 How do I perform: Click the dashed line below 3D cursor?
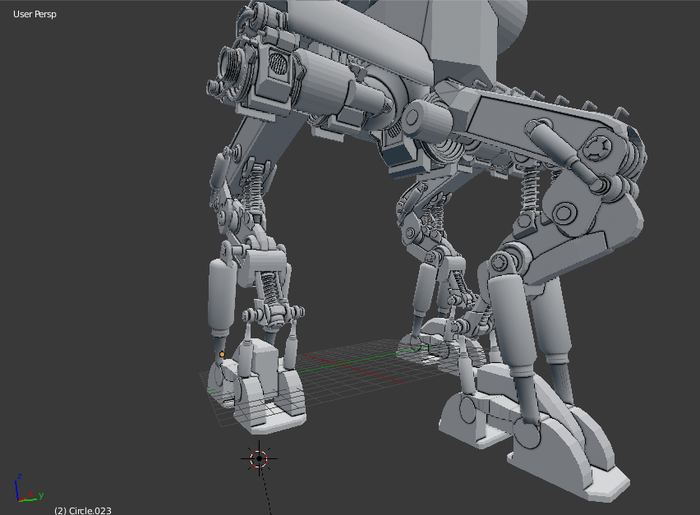coord(266,495)
